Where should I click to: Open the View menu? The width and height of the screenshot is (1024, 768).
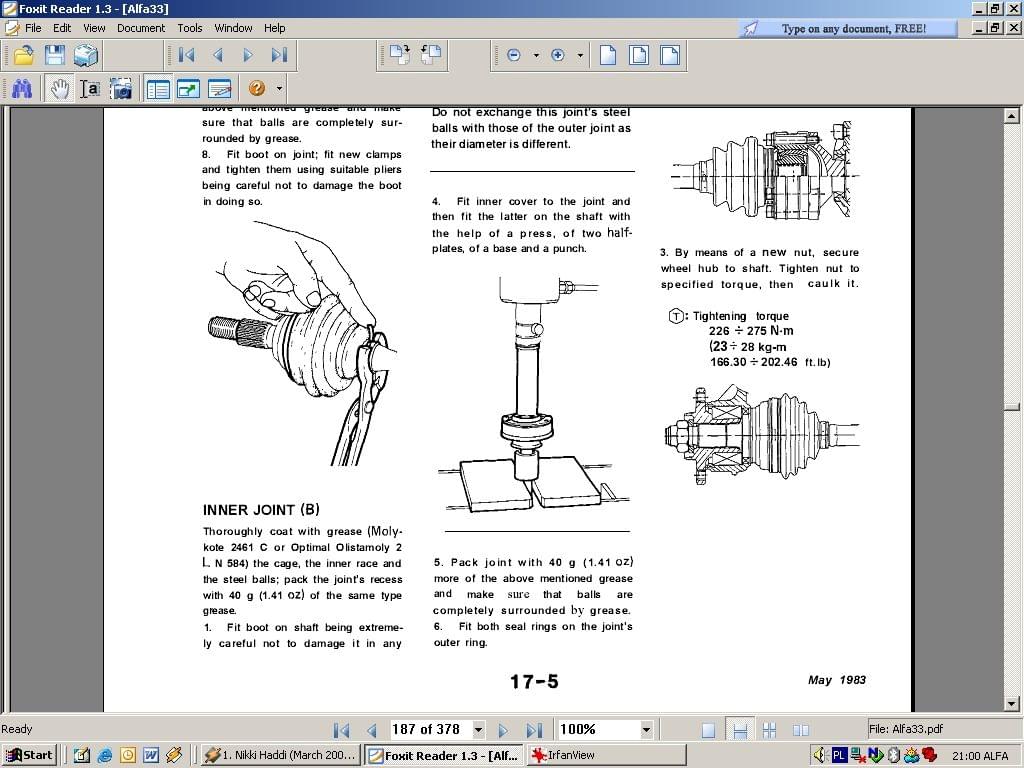point(94,28)
